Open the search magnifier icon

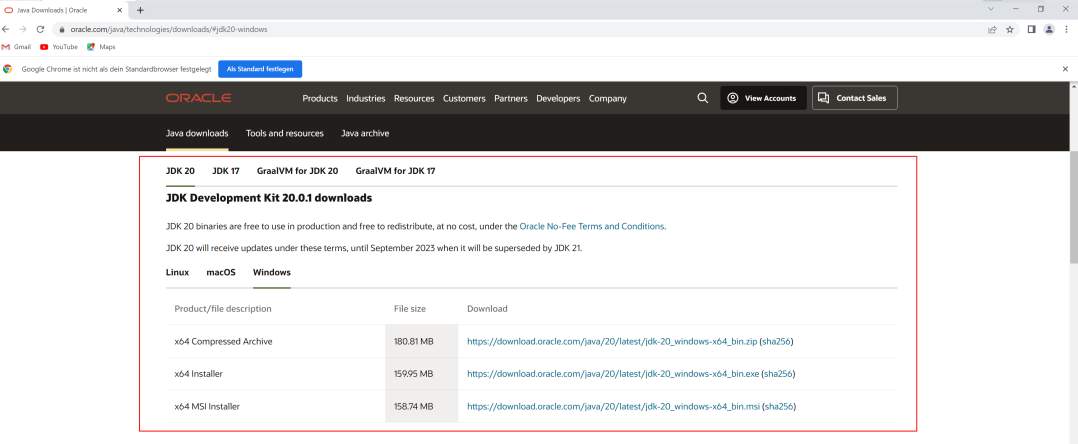pos(702,98)
